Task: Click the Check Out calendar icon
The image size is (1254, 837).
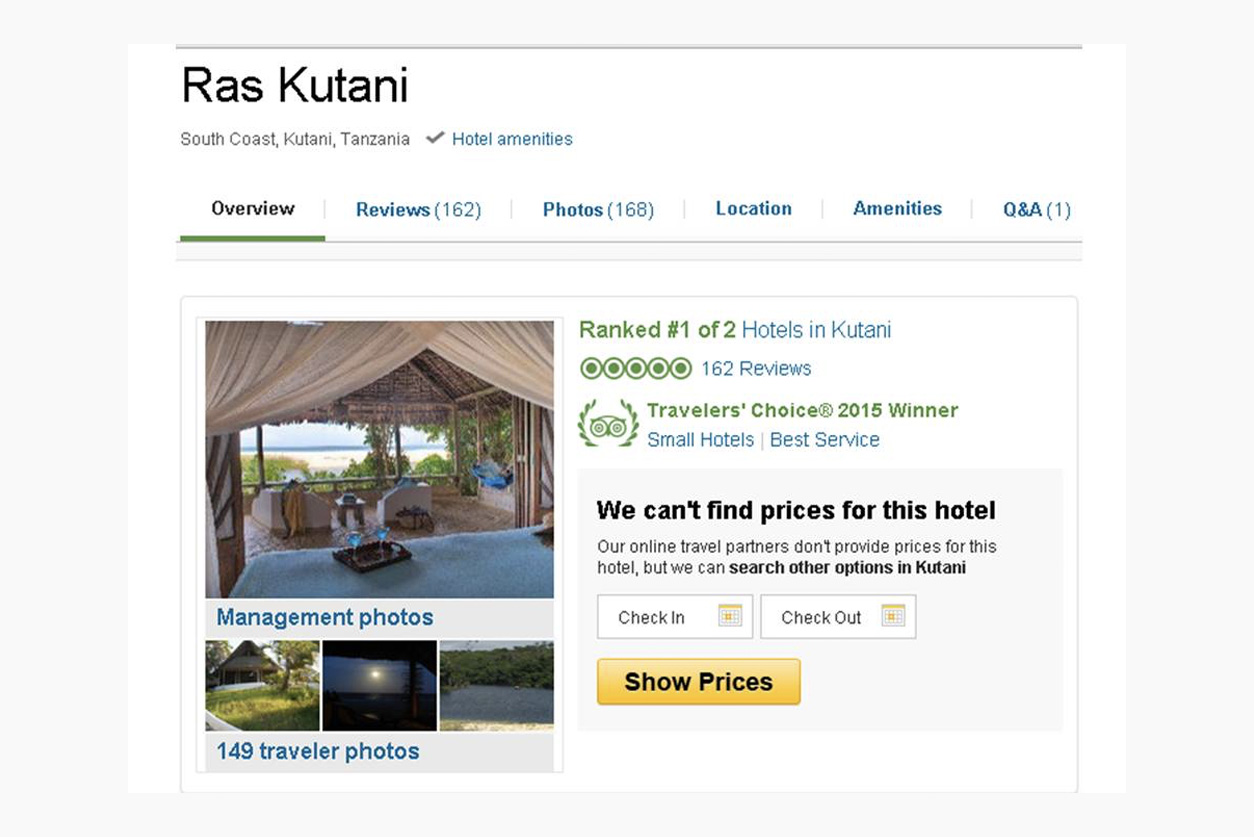Action: (x=893, y=616)
